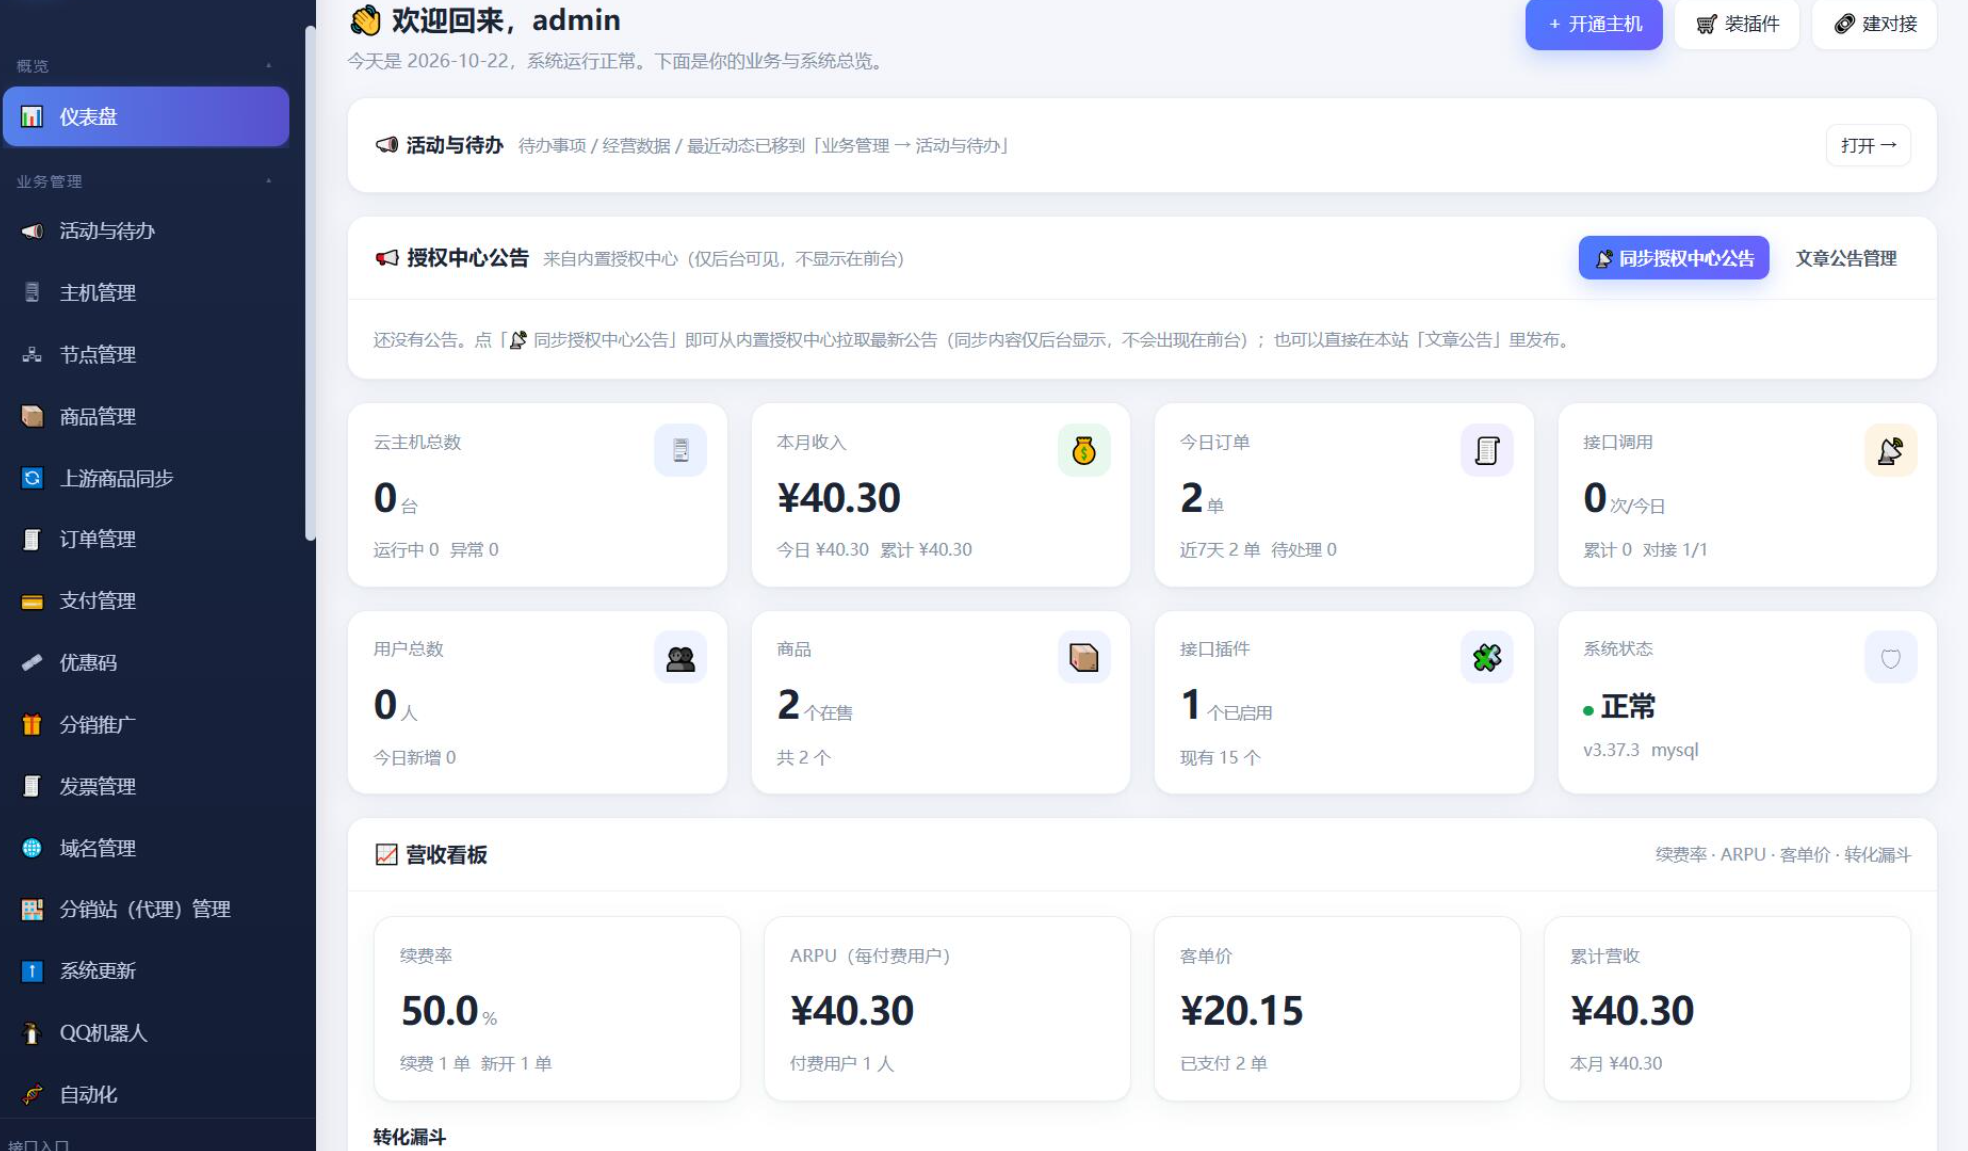Viewport: 1968px width, 1151px height.
Task: Click the gift icon for 分销推广
Action: pyautogui.click(x=32, y=724)
